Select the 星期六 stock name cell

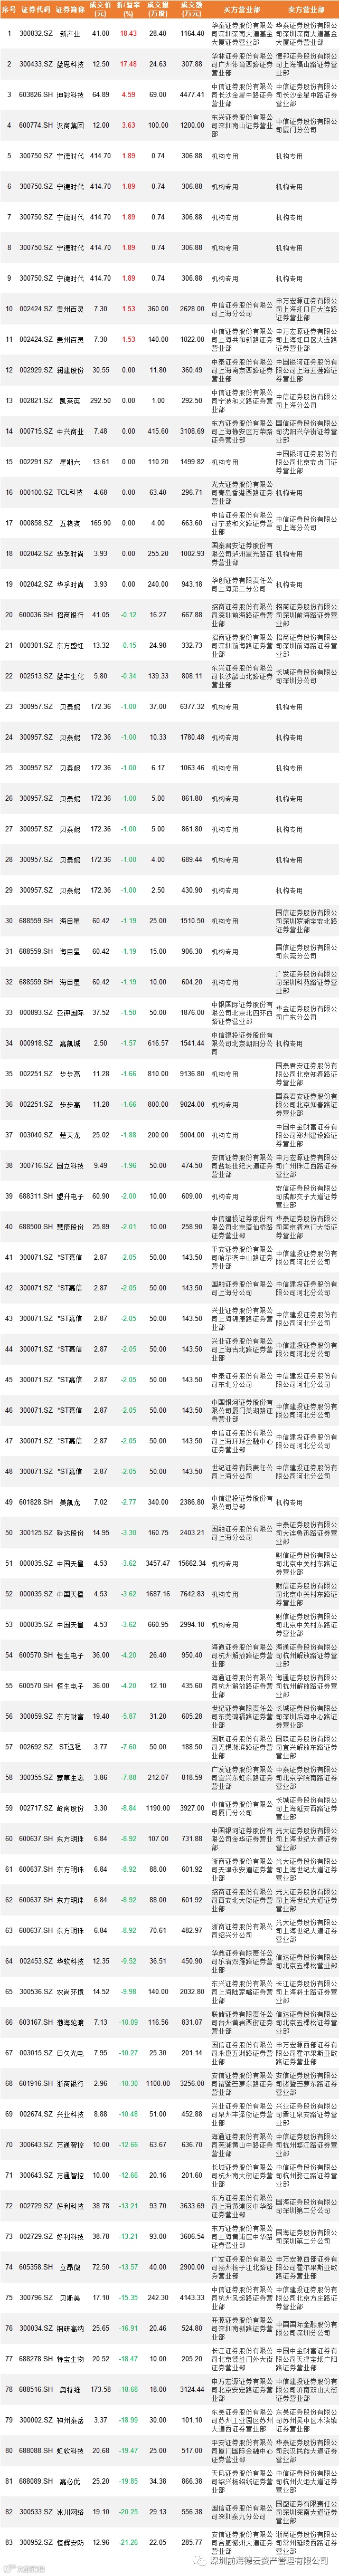(70, 462)
